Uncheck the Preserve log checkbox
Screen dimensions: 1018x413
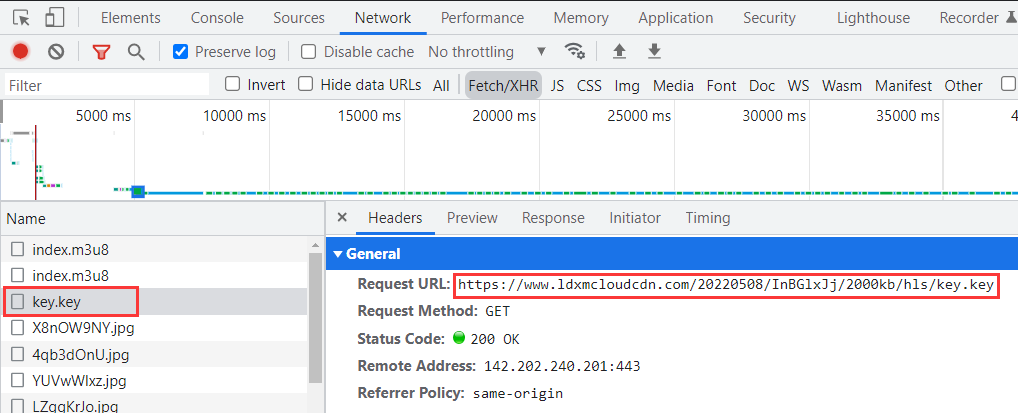pos(181,52)
